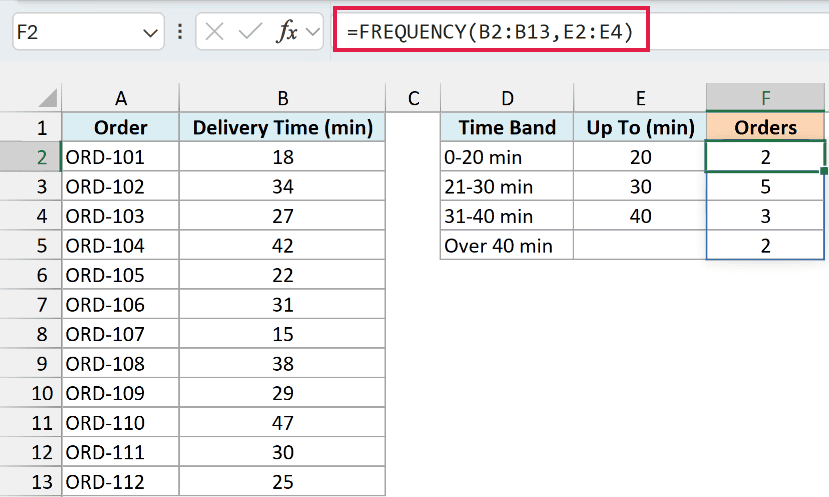Select row 13 header
The width and height of the screenshot is (829, 497).
pyautogui.click(x=31, y=482)
